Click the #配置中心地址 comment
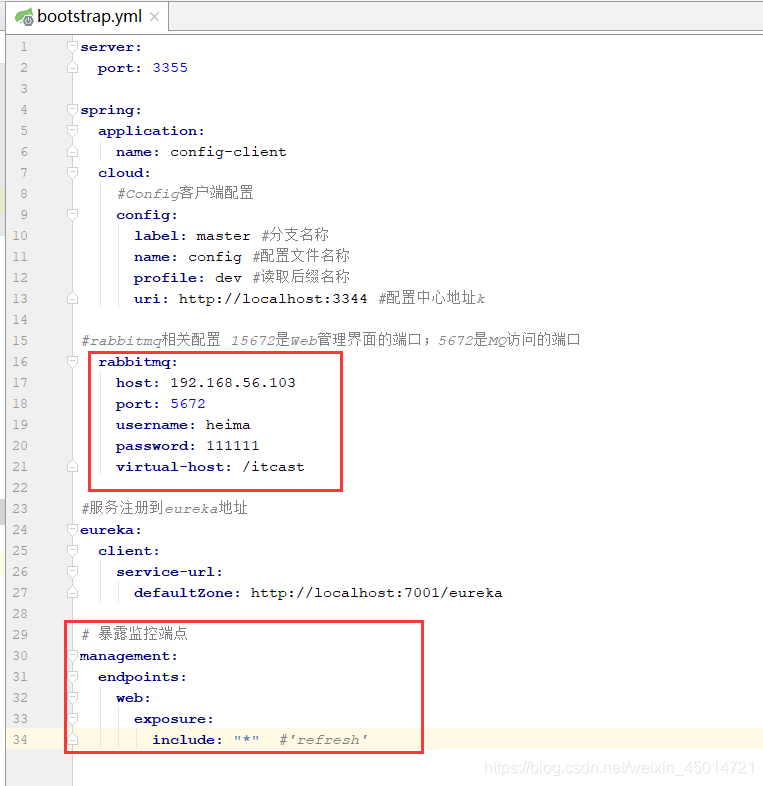Screen dimensions: 763x786 427,298
